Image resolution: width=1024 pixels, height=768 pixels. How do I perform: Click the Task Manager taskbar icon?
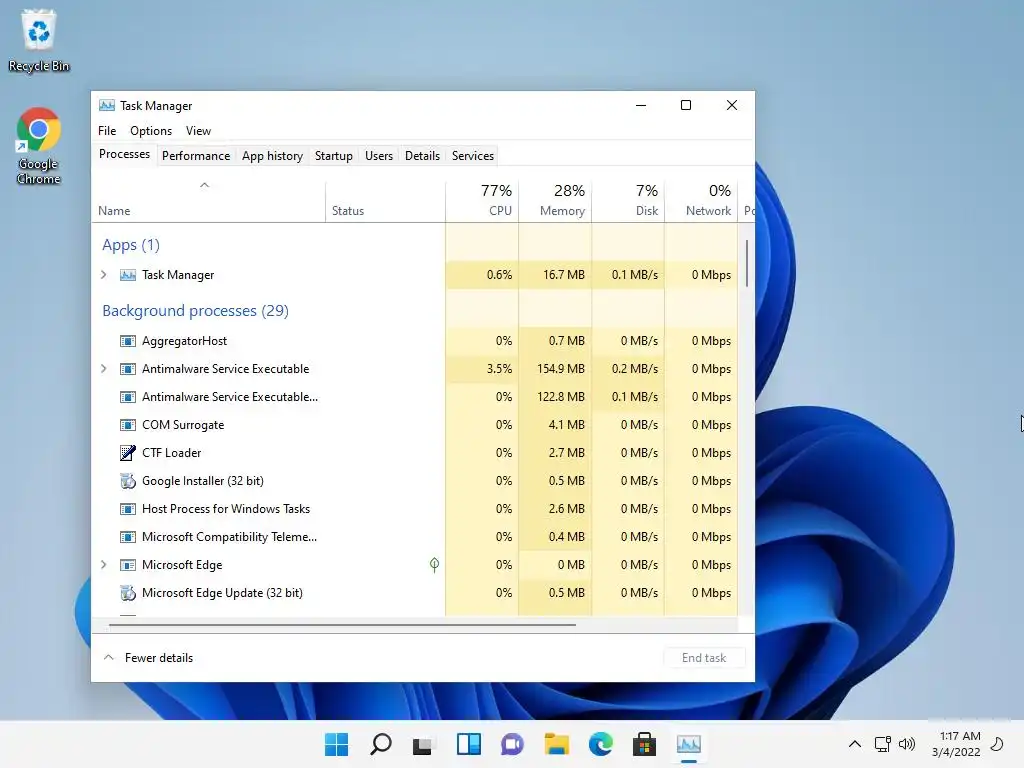[x=688, y=744]
